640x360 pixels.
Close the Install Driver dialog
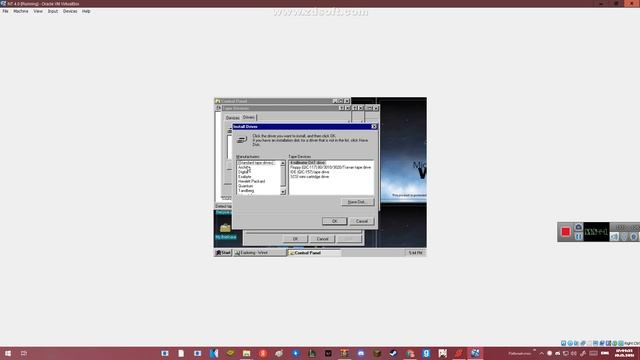coord(373,127)
